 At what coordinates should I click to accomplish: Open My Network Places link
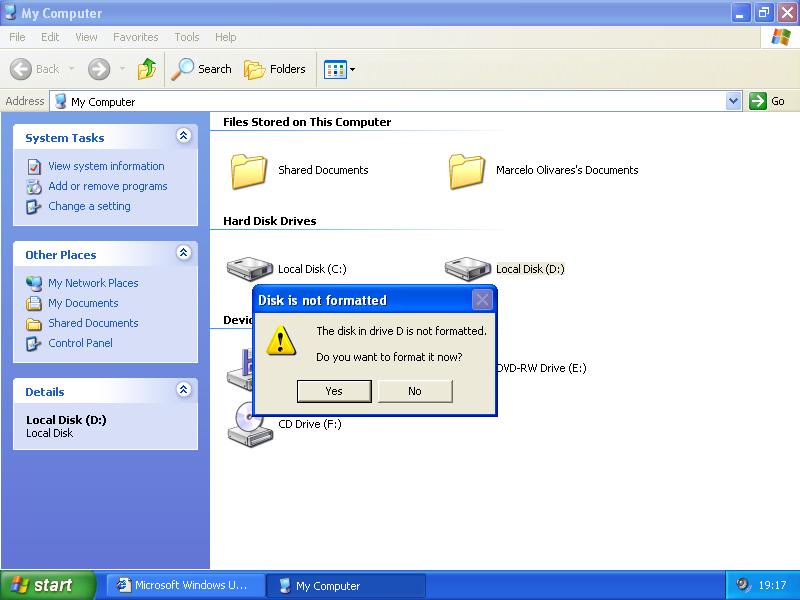[x=93, y=283]
